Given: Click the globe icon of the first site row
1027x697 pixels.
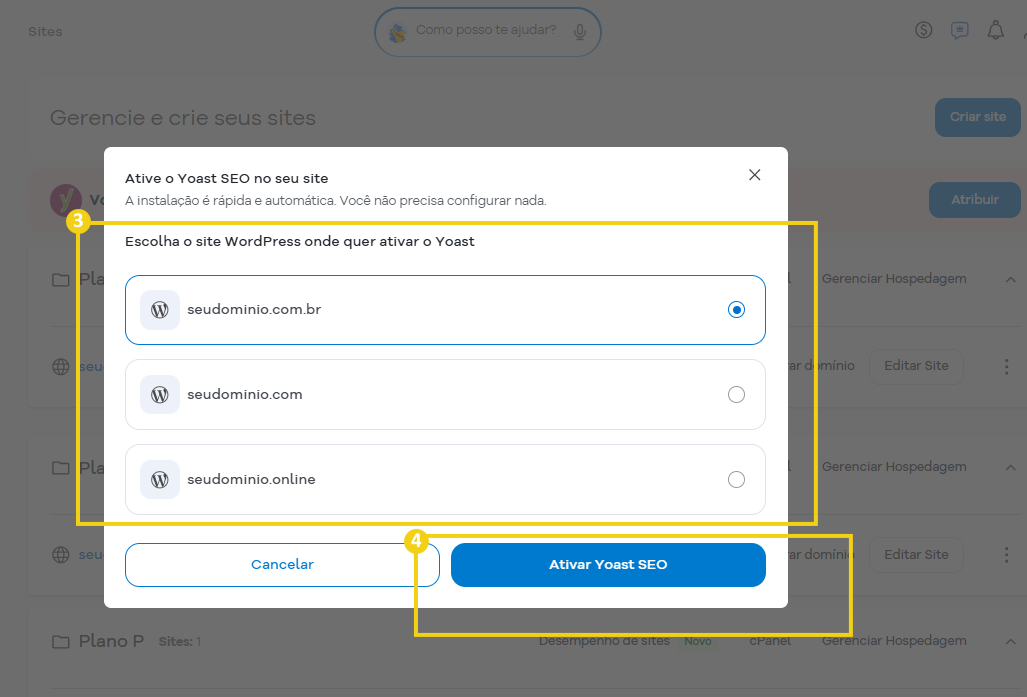Looking at the screenshot, I should 60,367.
